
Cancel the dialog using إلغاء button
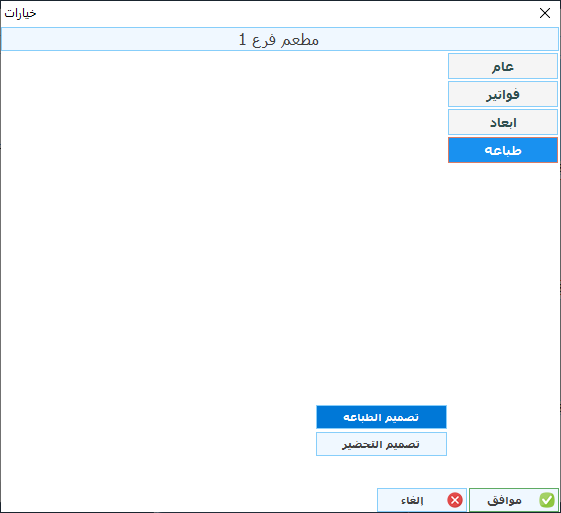point(422,500)
